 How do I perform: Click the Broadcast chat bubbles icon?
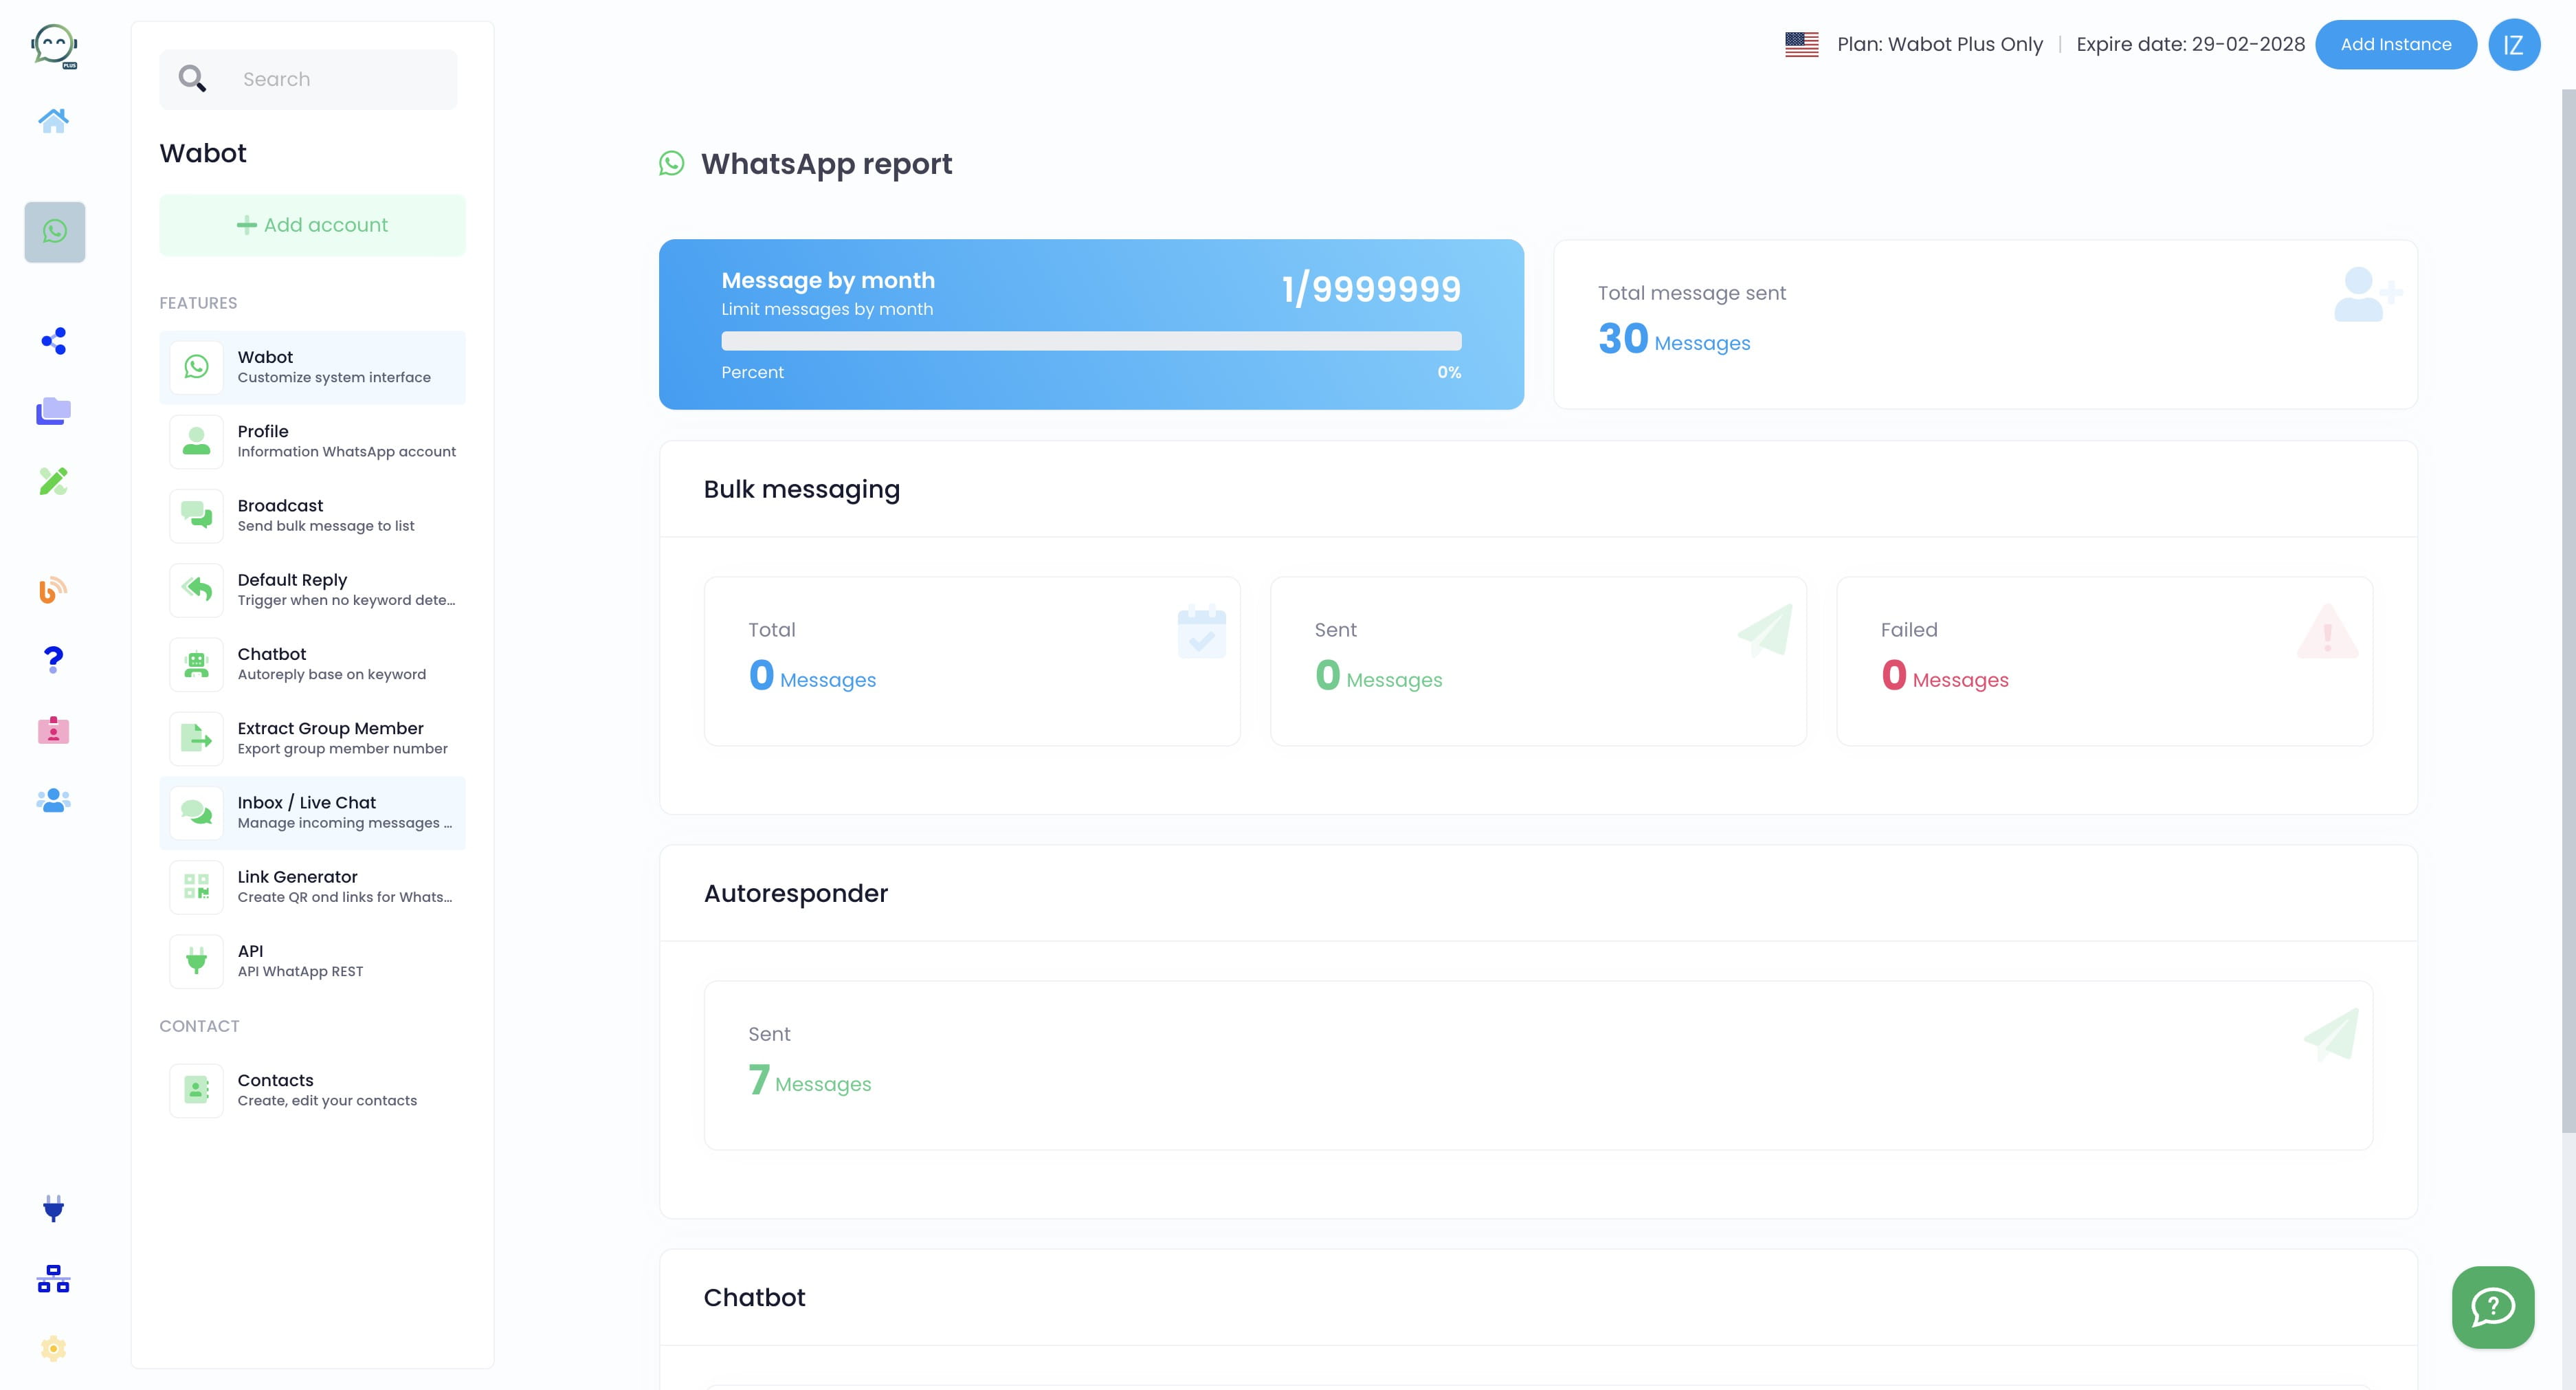[196, 515]
